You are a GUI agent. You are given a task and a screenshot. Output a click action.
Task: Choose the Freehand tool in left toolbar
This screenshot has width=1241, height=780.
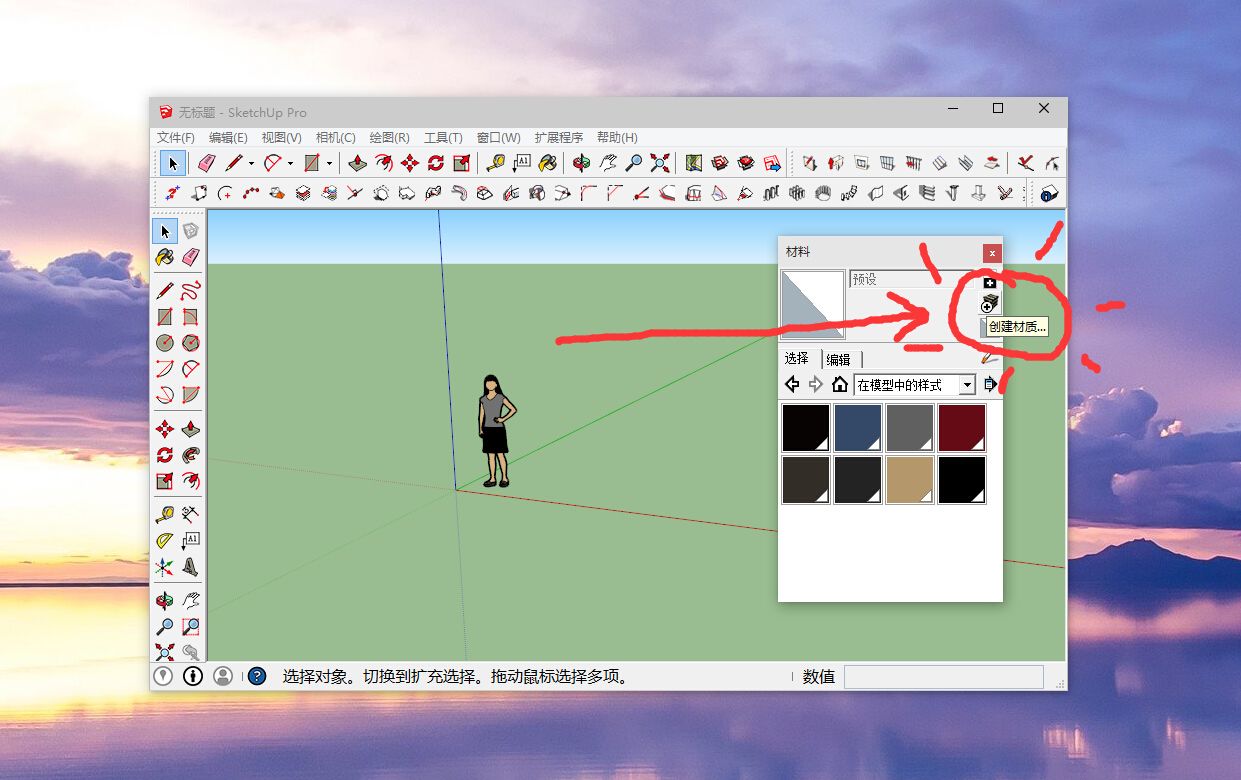coord(191,290)
